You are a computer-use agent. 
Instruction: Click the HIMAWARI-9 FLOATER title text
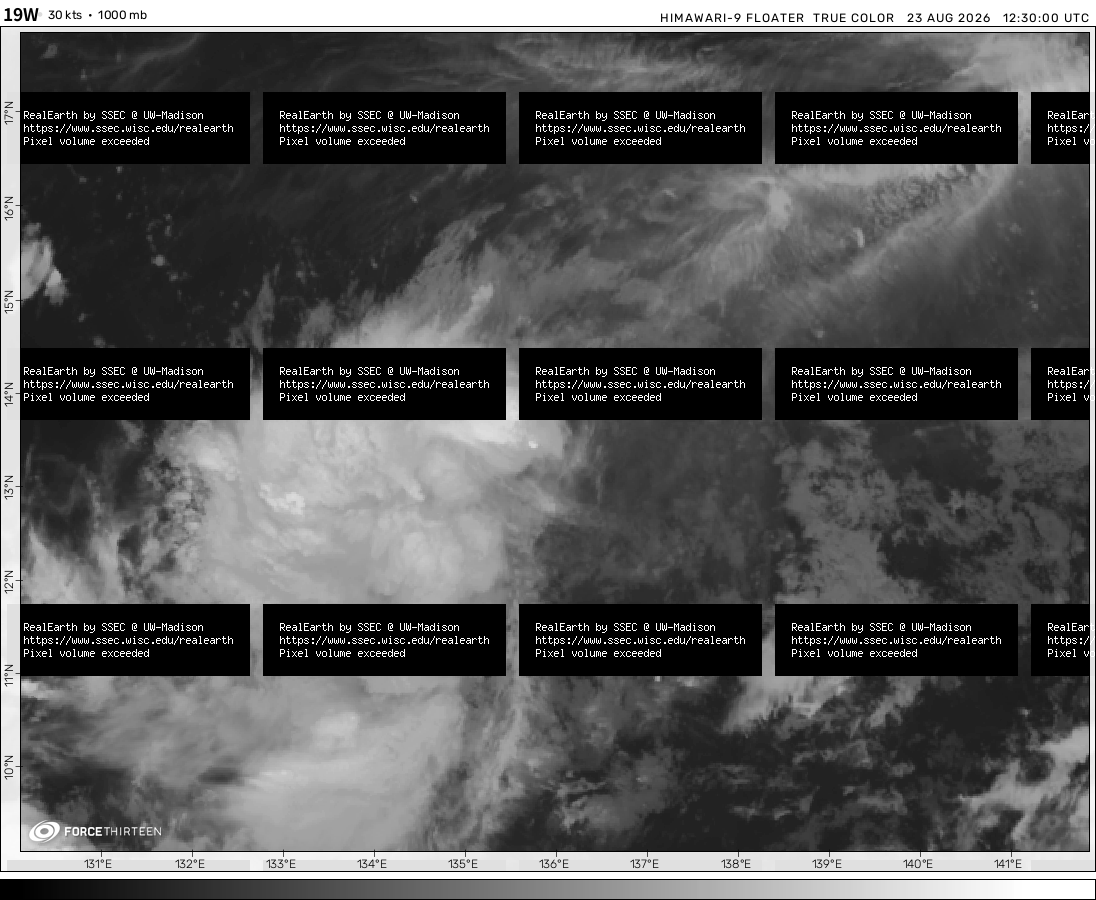732,18
